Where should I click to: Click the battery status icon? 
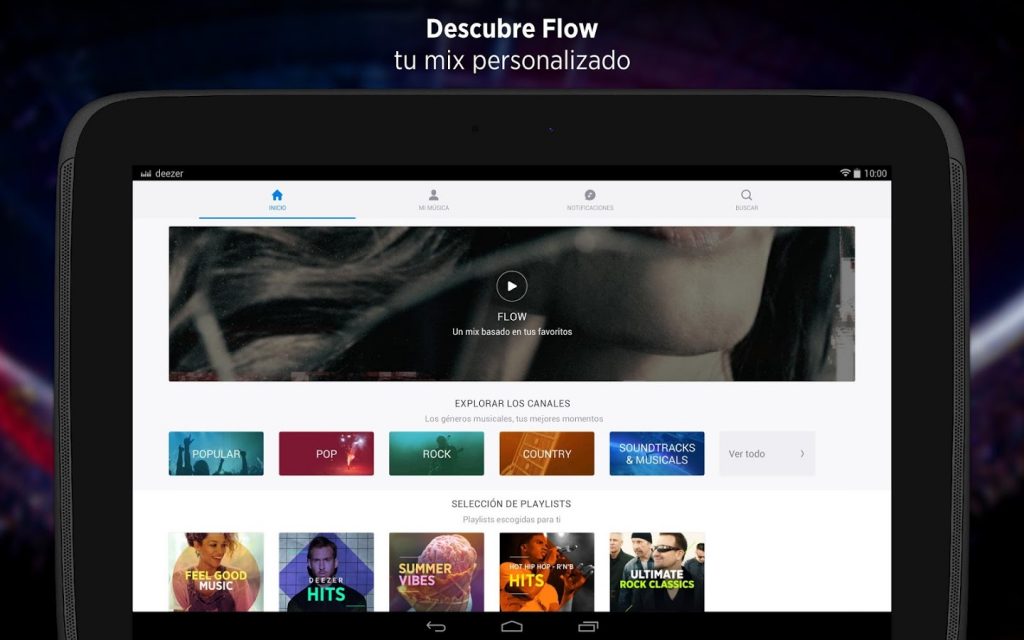[857, 173]
